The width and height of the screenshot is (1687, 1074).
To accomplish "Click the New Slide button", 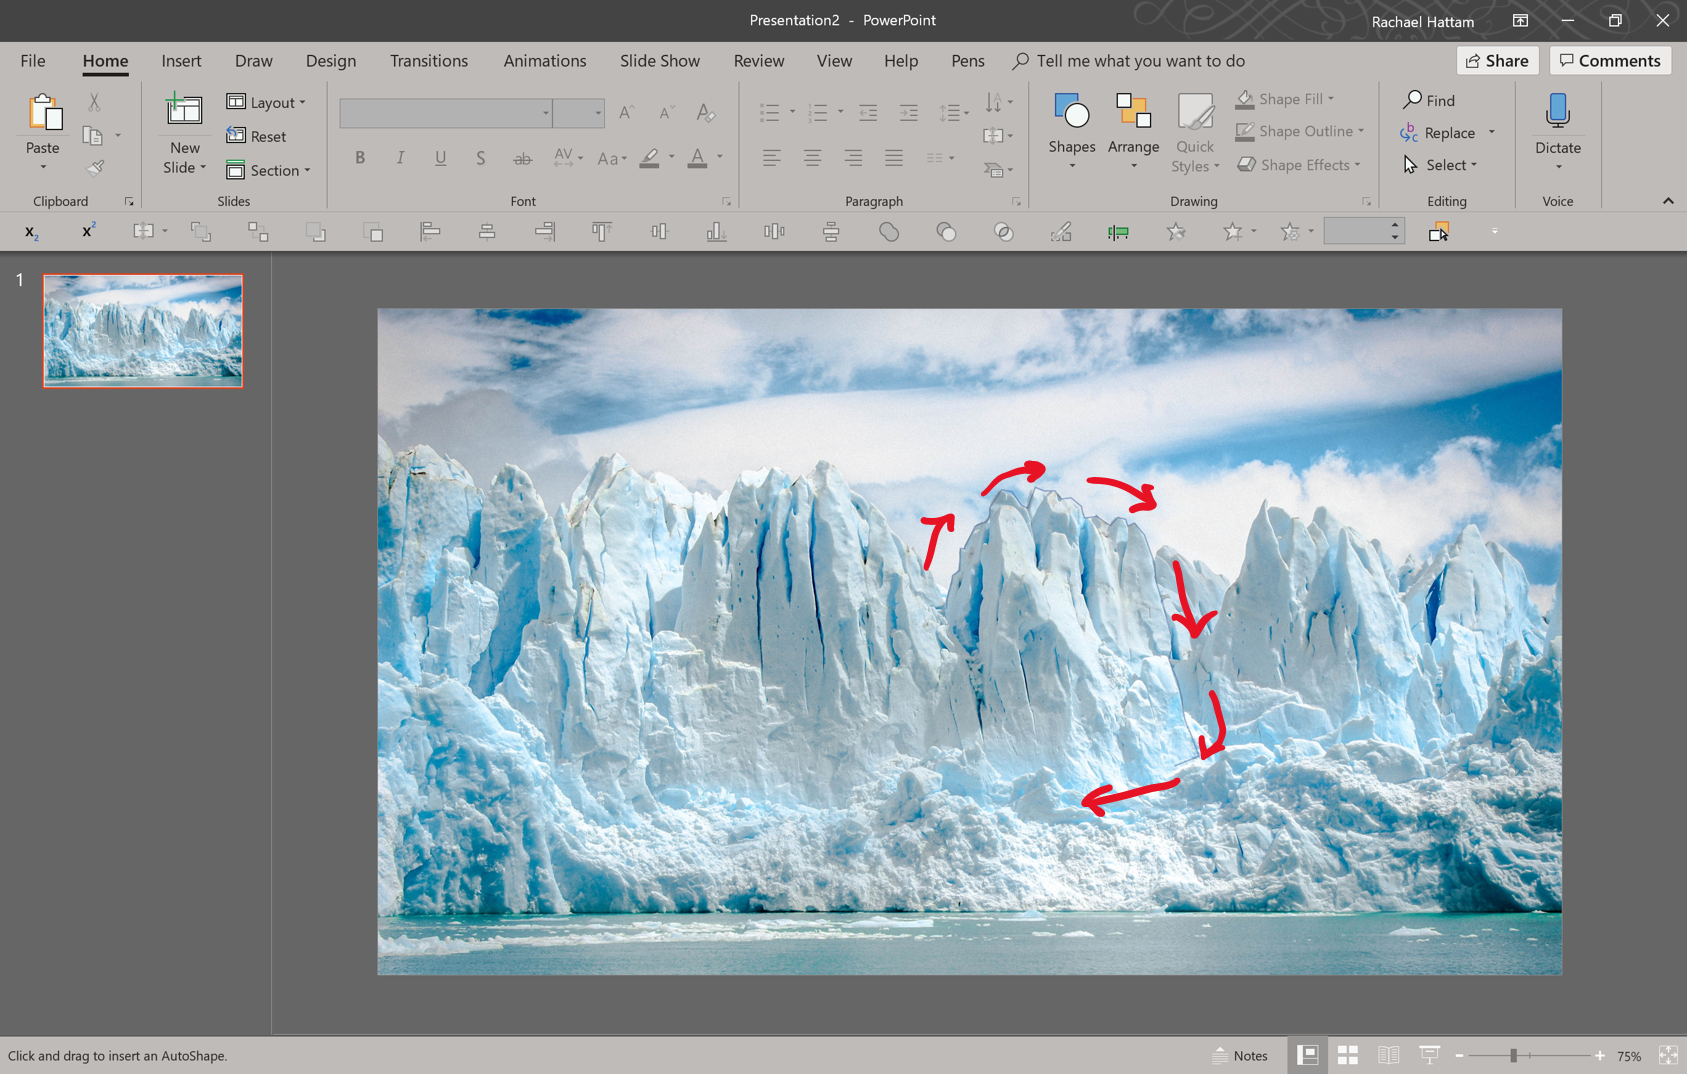I will point(183,131).
